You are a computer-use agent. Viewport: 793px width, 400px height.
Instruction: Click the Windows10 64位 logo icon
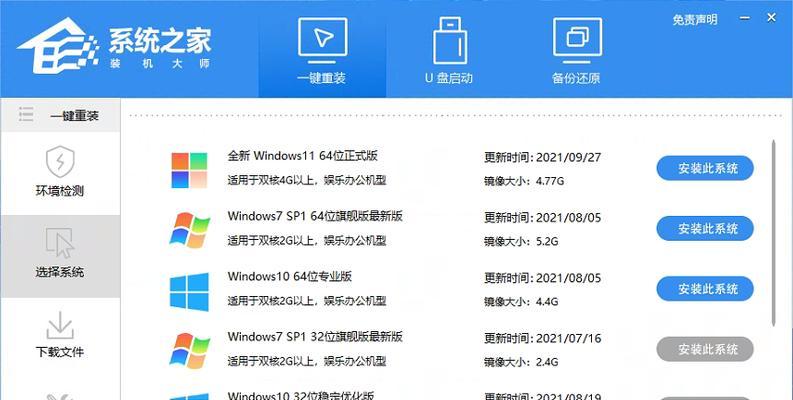(x=189, y=291)
